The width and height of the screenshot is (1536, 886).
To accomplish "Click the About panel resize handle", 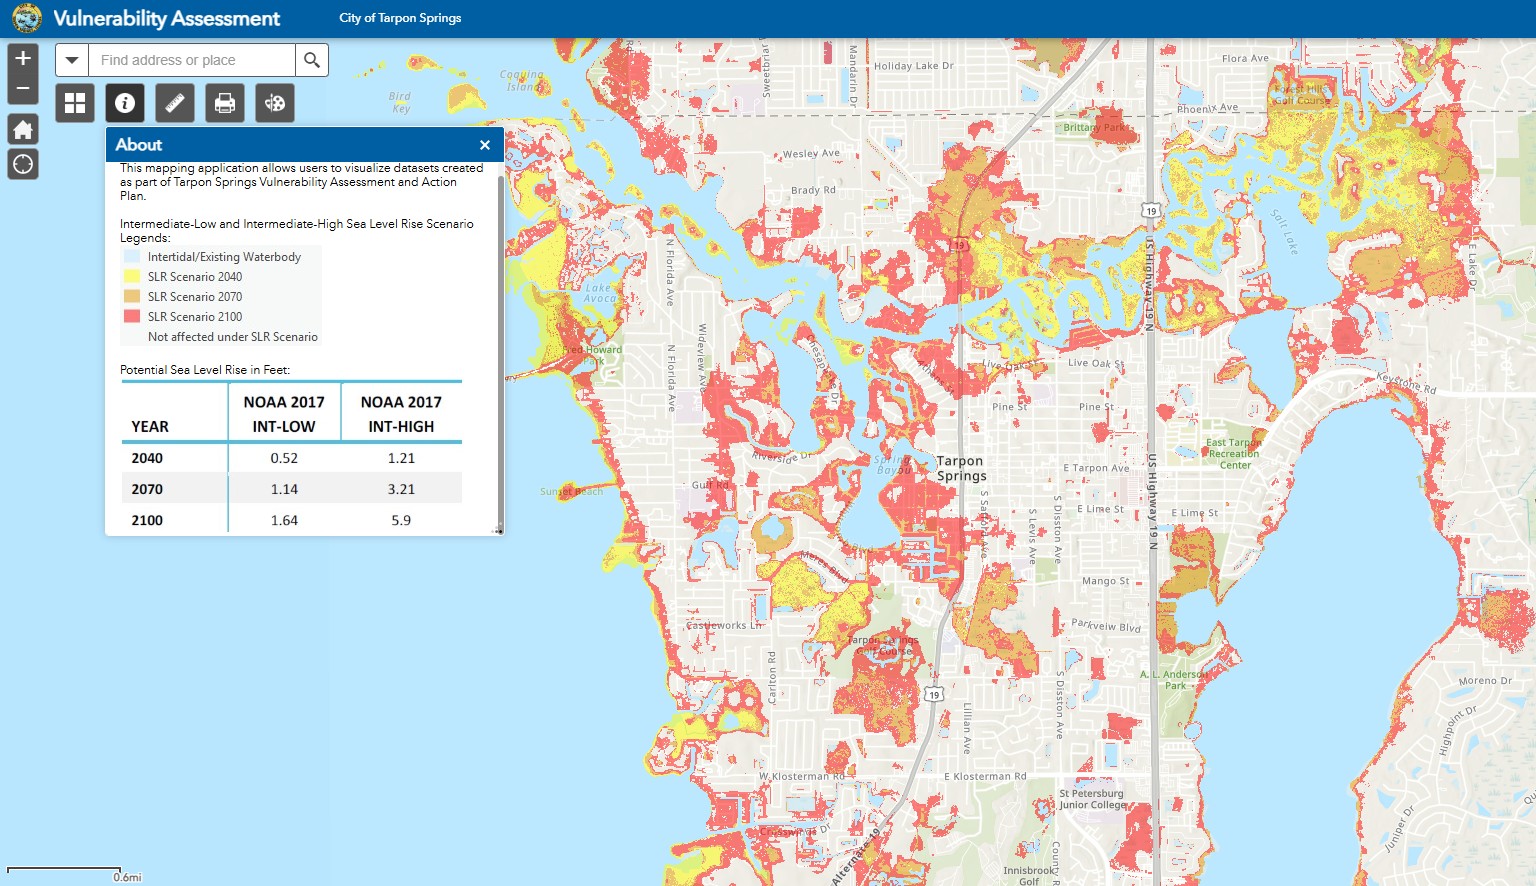I will coord(498,530).
